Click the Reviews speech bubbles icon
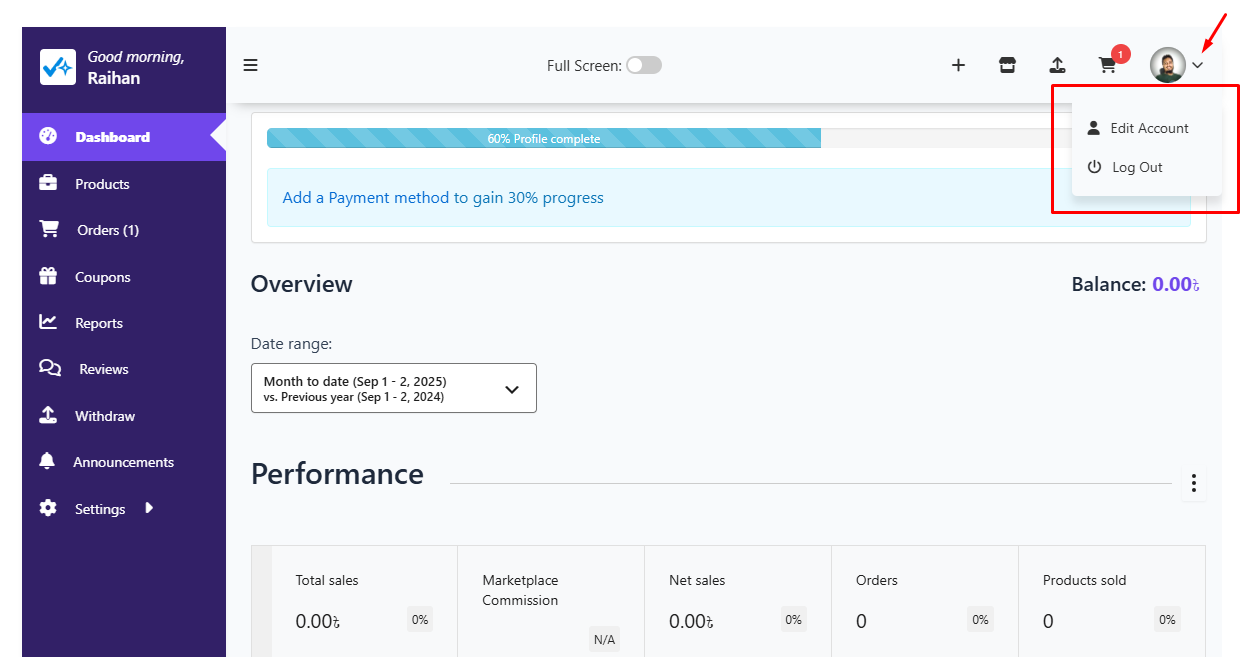This screenshot has width=1248, height=657. 50,368
